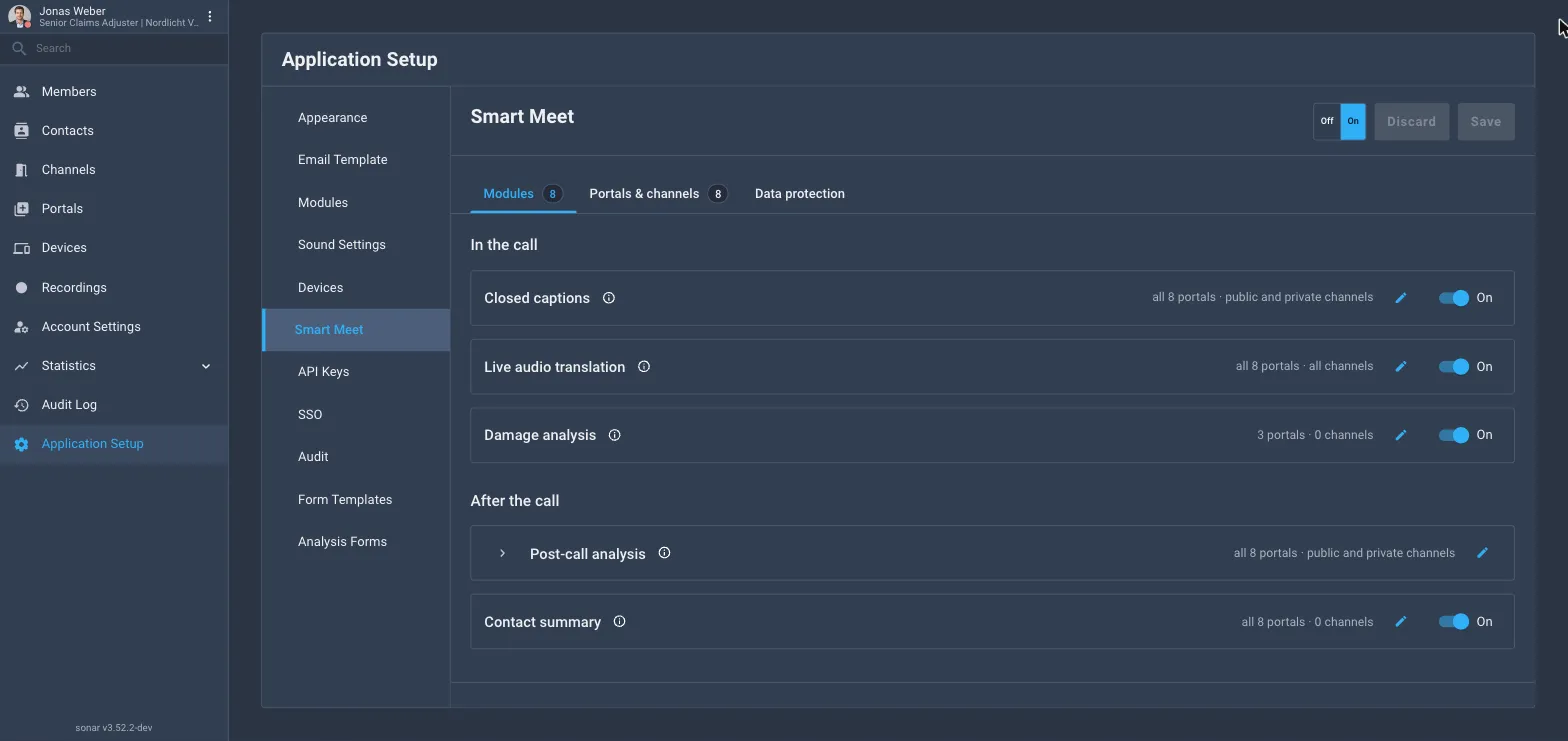This screenshot has width=1568, height=741.
Task: Disable the Damage analysis switch
Action: (x=1454, y=435)
